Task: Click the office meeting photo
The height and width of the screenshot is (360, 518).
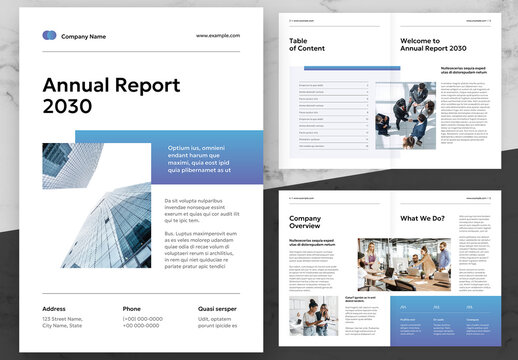Action: pyautogui.click(x=404, y=265)
